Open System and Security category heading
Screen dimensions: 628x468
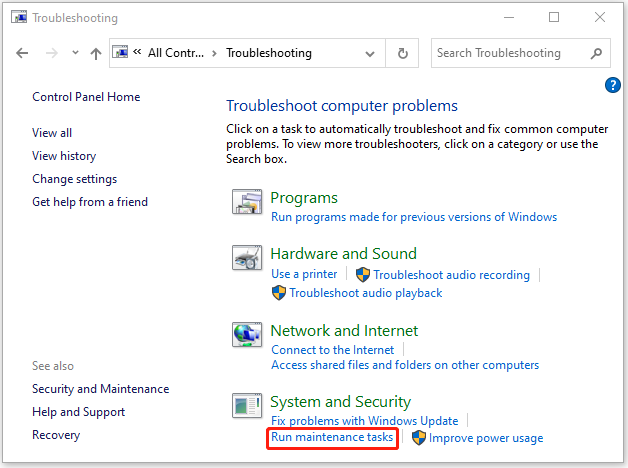coord(340,402)
